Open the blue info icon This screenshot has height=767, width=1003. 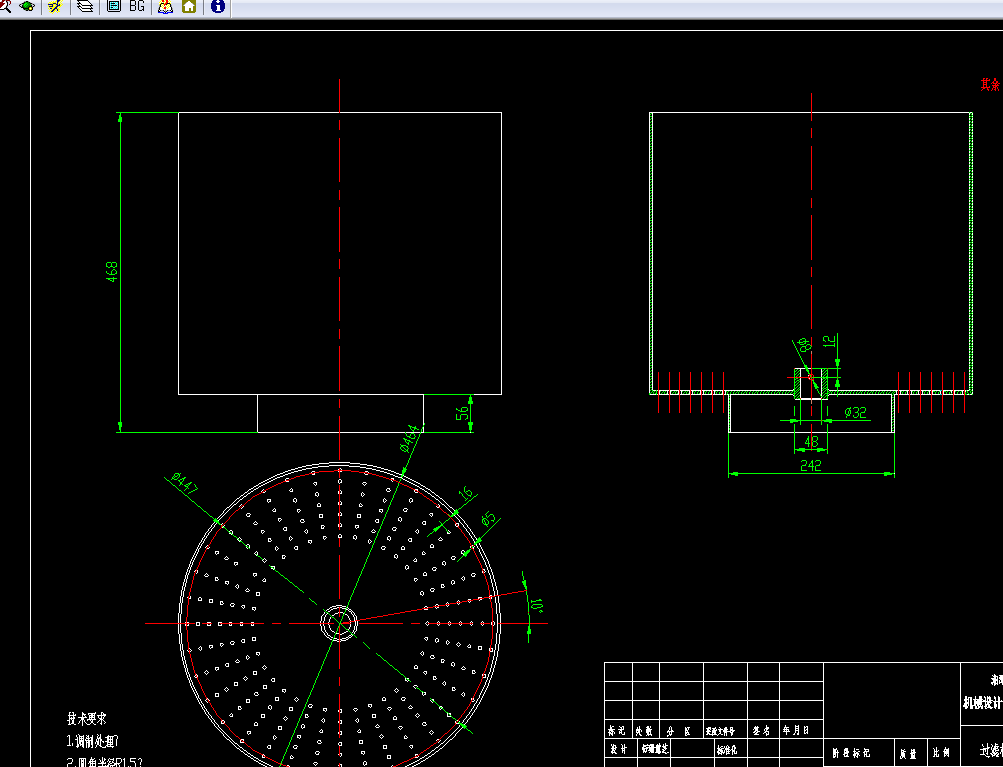coord(217,6)
